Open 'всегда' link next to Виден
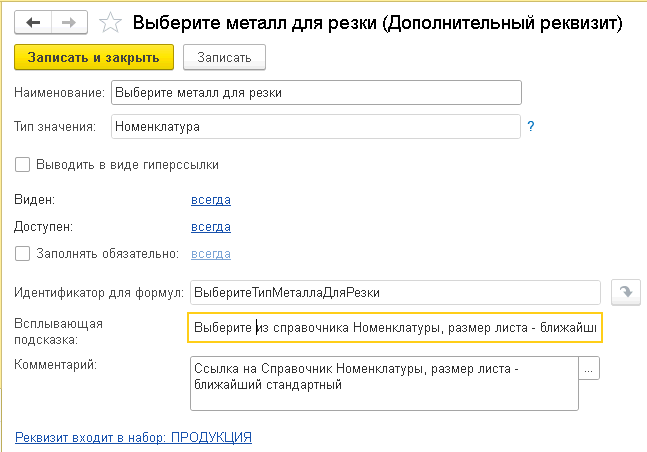This screenshot has width=647, height=452. click(210, 200)
